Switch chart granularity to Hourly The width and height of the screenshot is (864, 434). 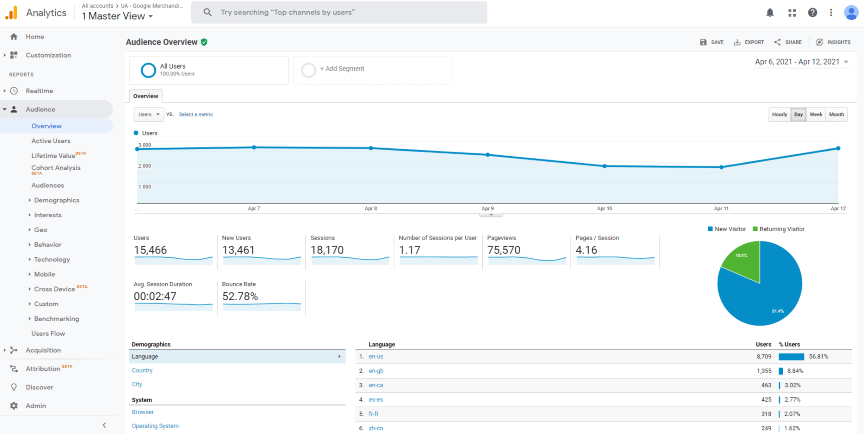[x=779, y=114]
